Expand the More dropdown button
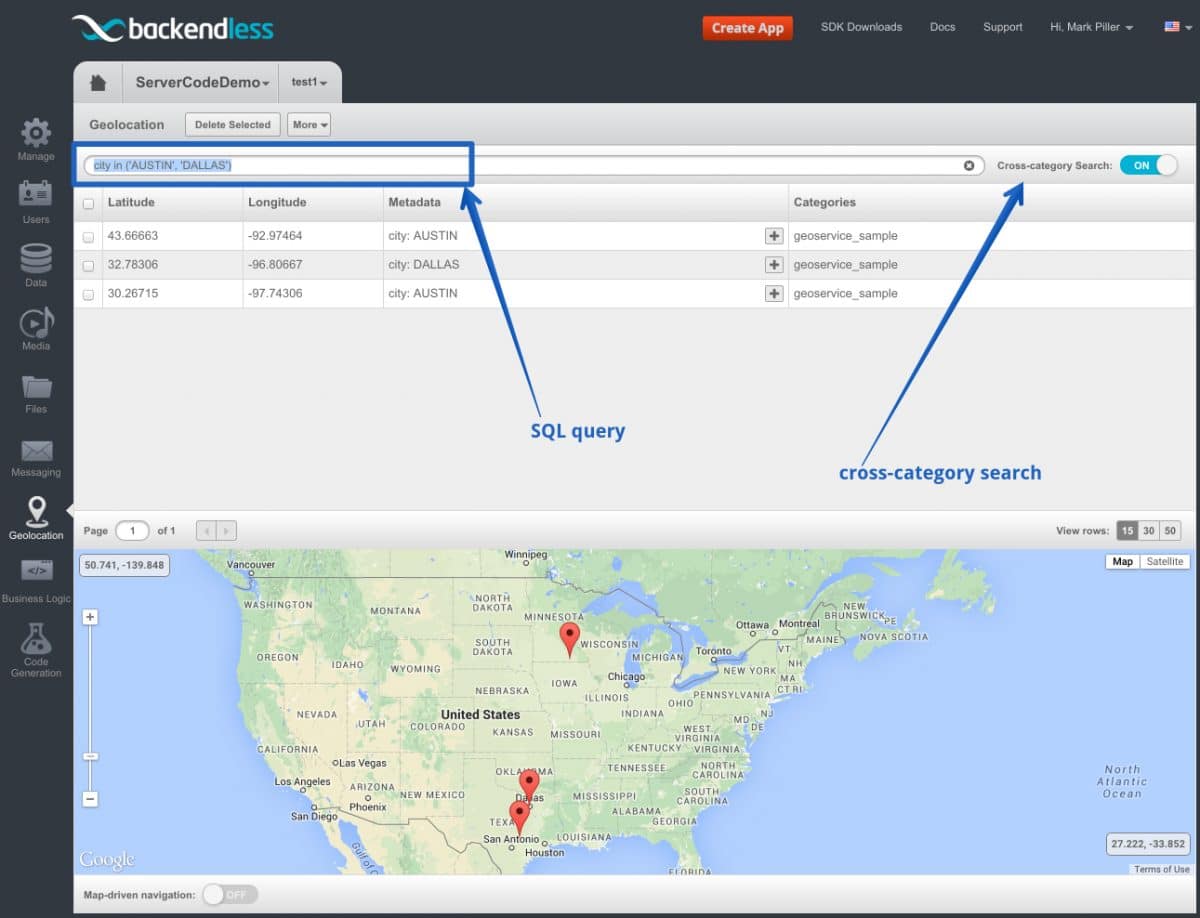The width and height of the screenshot is (1200, 918). tap(309, 125)
